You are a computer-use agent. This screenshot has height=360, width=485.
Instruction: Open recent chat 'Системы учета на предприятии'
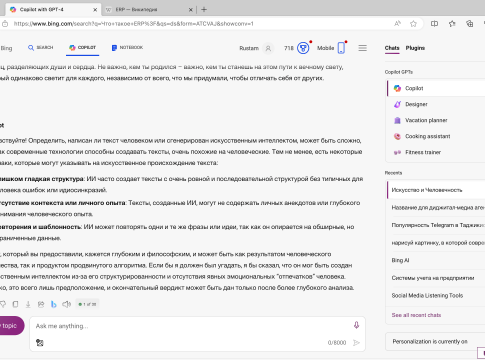(x=436, y=278)
